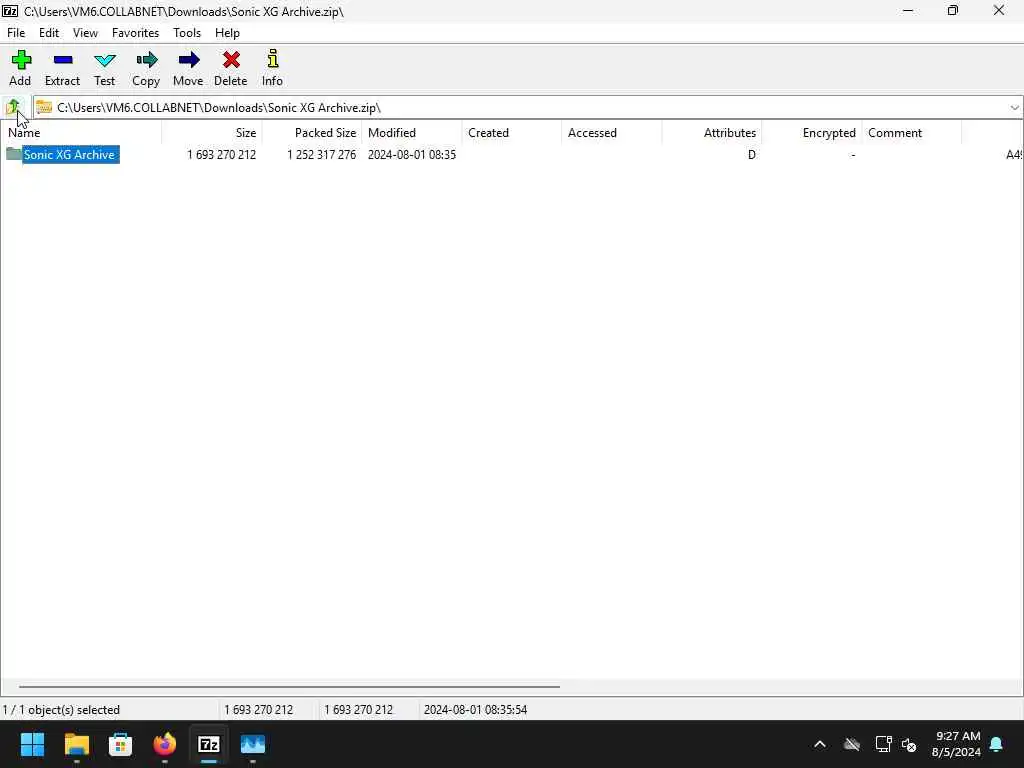Open the Help menu
This screenshot has height=768, width=1024.
pos(227,33)
